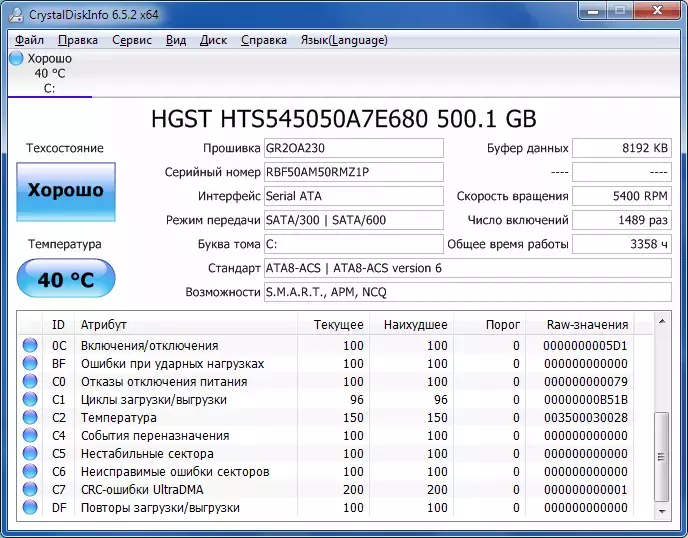
Task: Select row Повторы загрузки/выгрузки
Action: pos(335,507)
